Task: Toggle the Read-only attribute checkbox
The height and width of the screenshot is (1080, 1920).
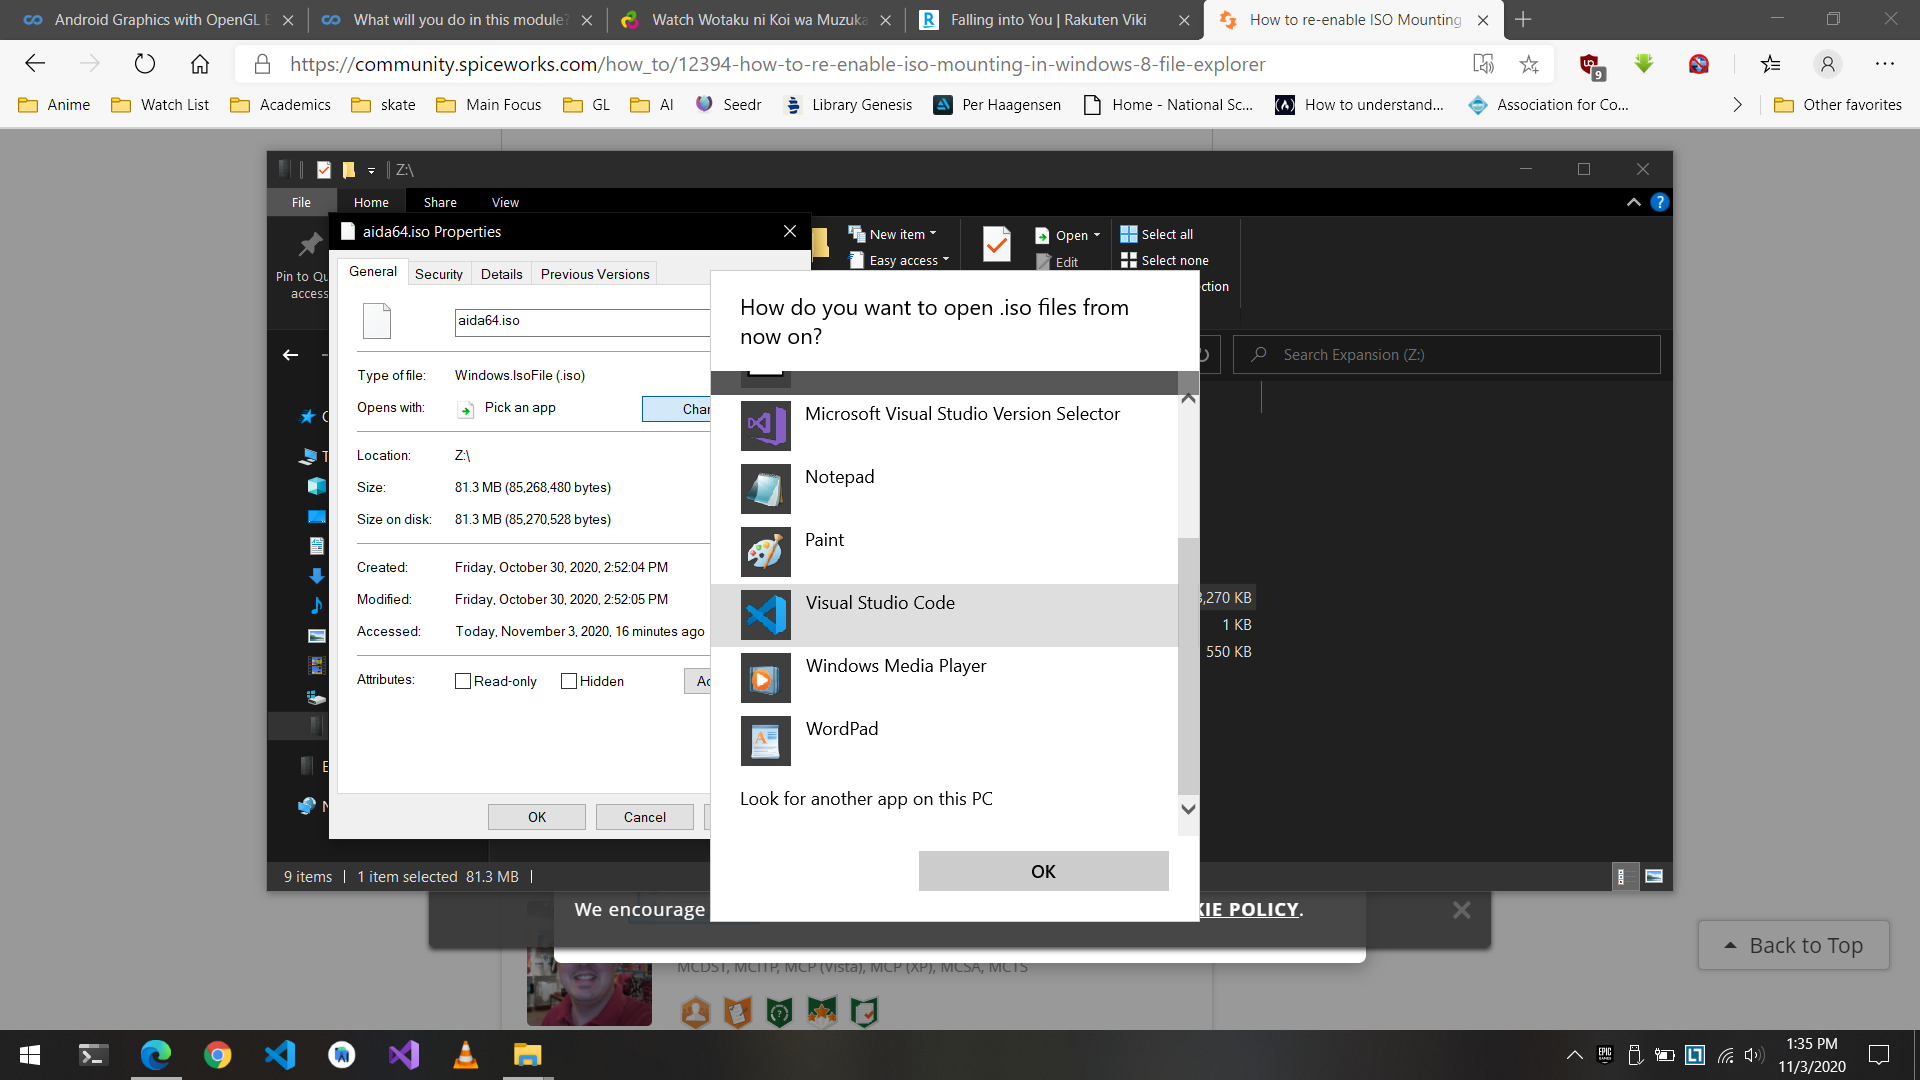Action: coord(463,681)
